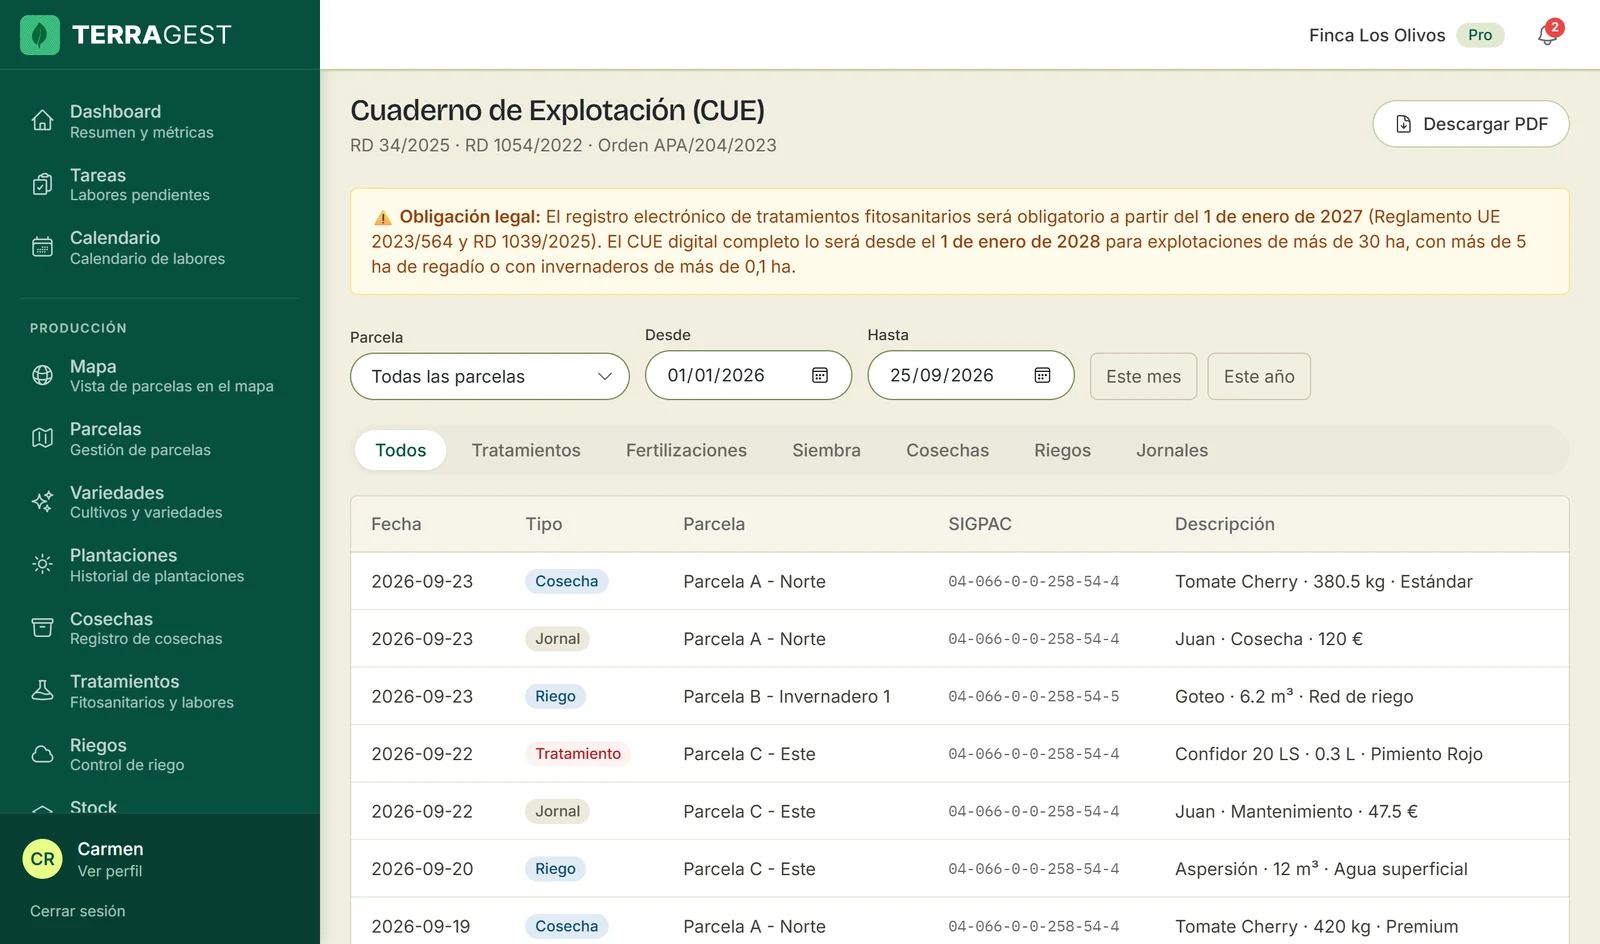Open Calendario via the calendar sidebar icon

(42, 247)
